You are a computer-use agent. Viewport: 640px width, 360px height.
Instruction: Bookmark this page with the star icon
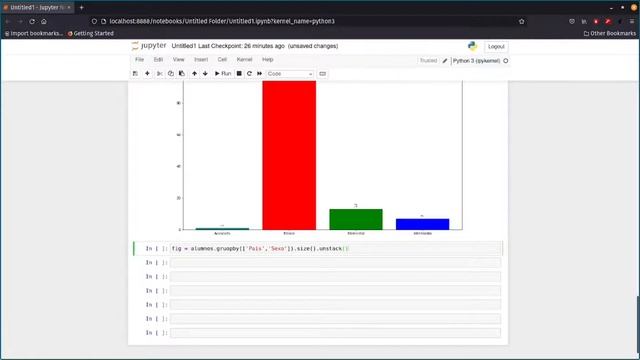point(522,21)
